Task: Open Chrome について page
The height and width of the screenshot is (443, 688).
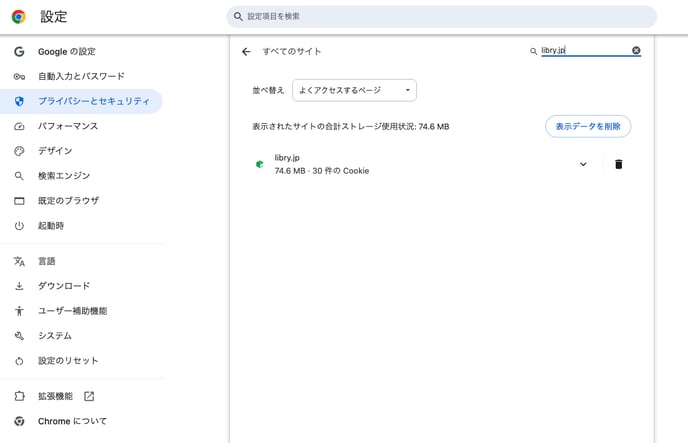Action: coord(72,421)
